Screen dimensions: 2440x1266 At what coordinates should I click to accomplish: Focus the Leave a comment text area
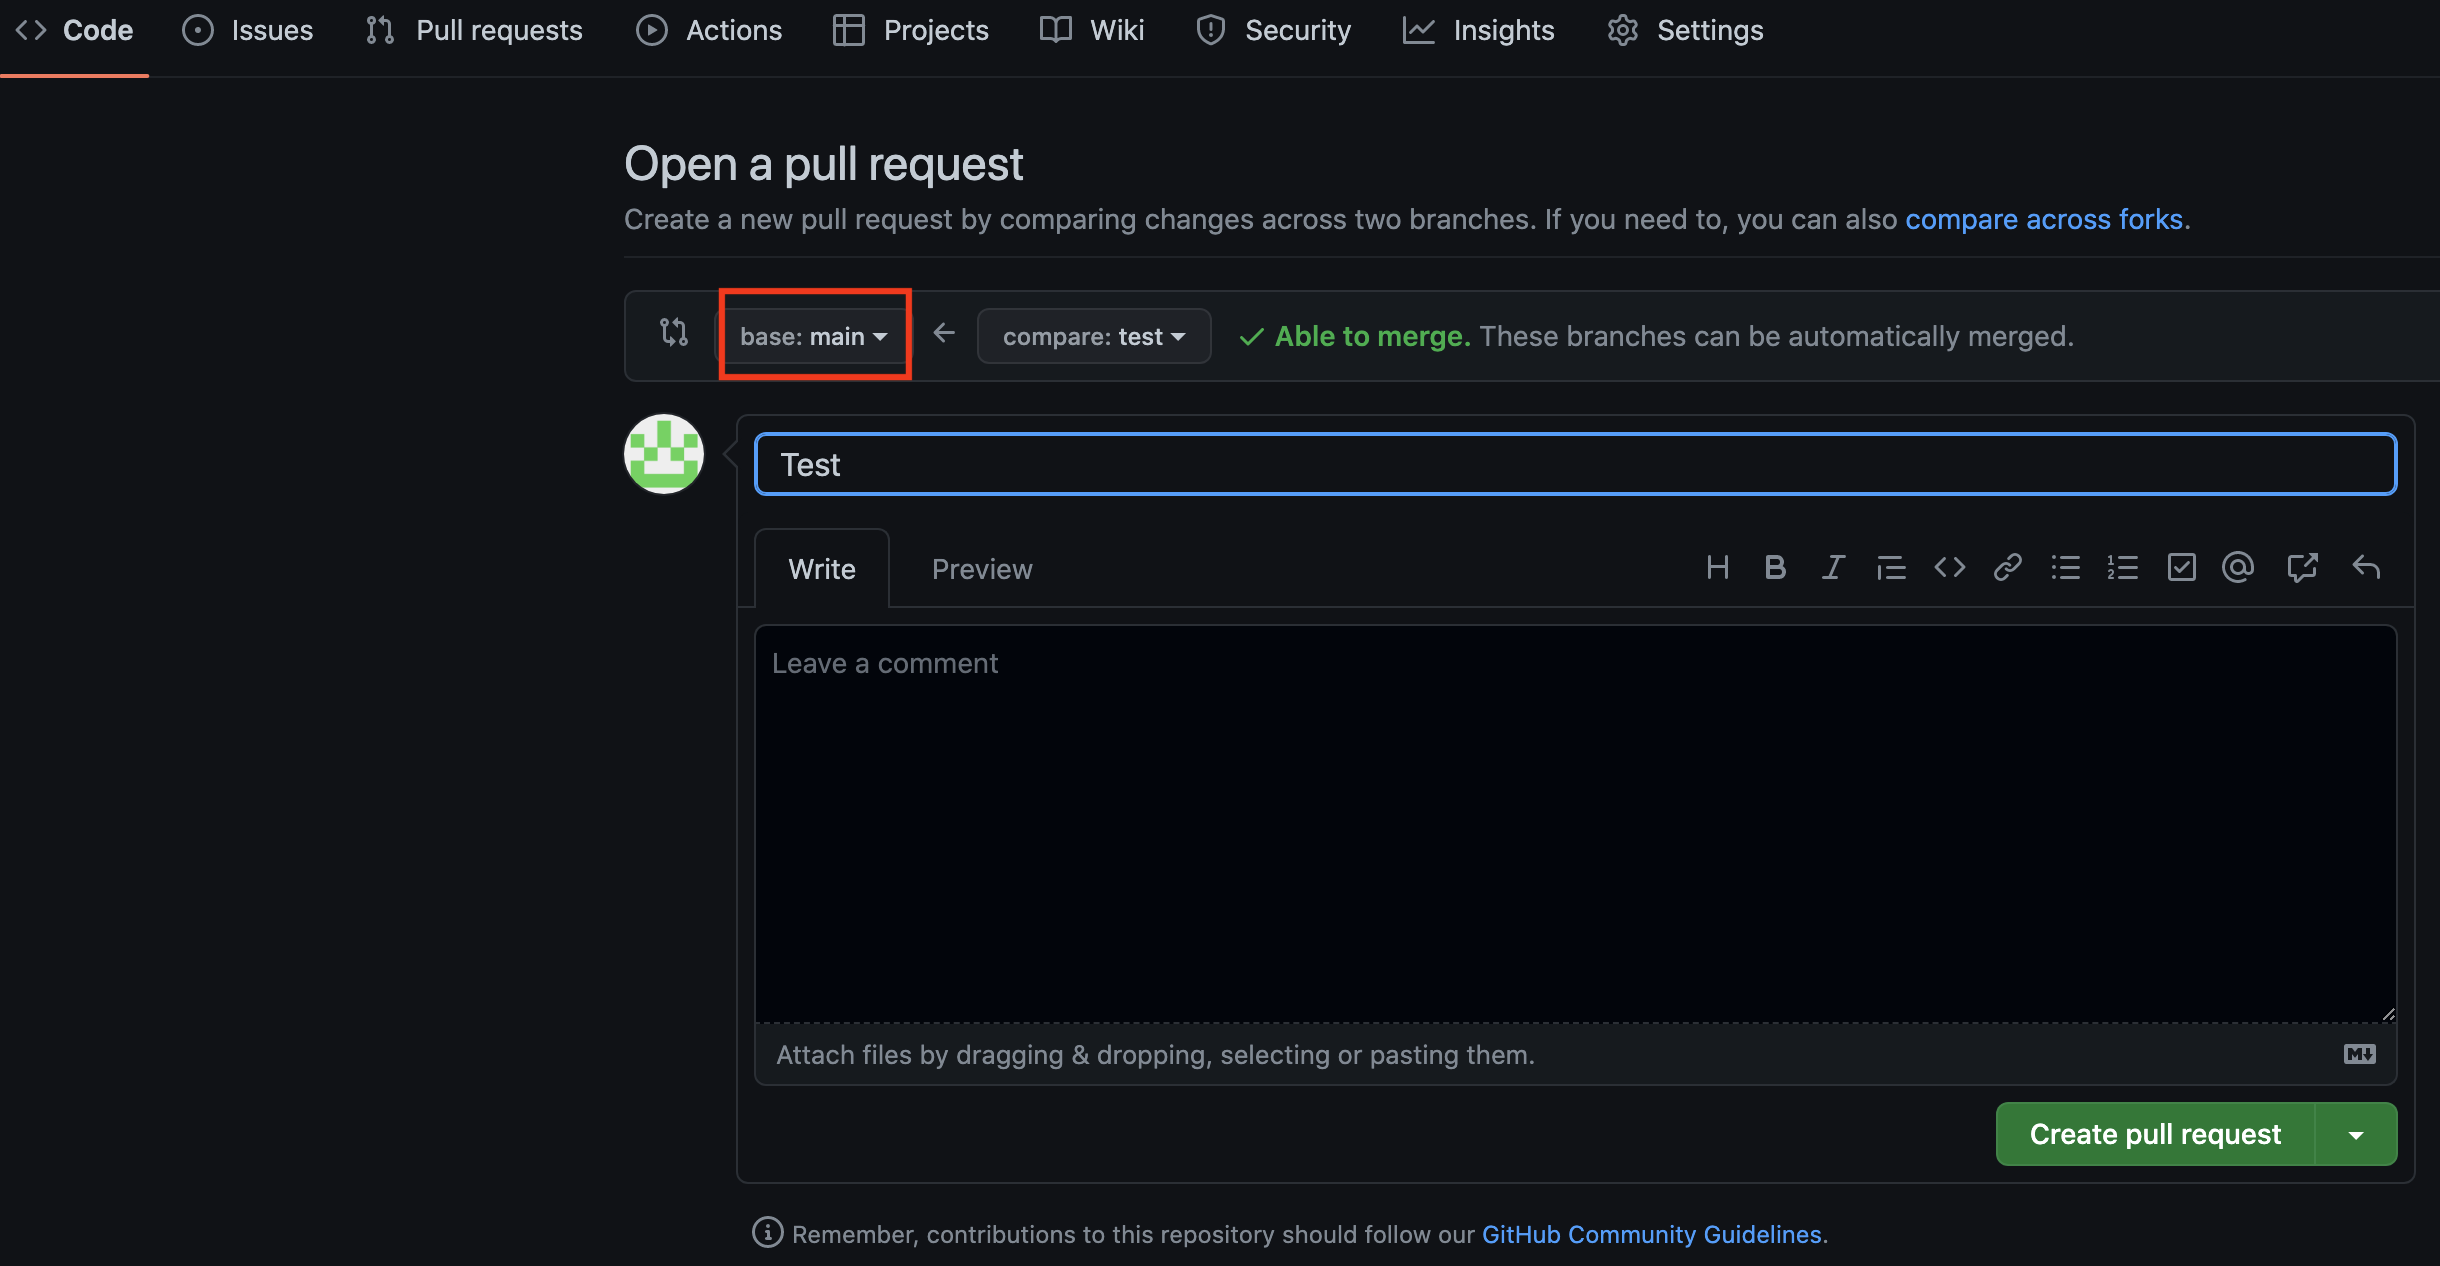click(1575, 824)
